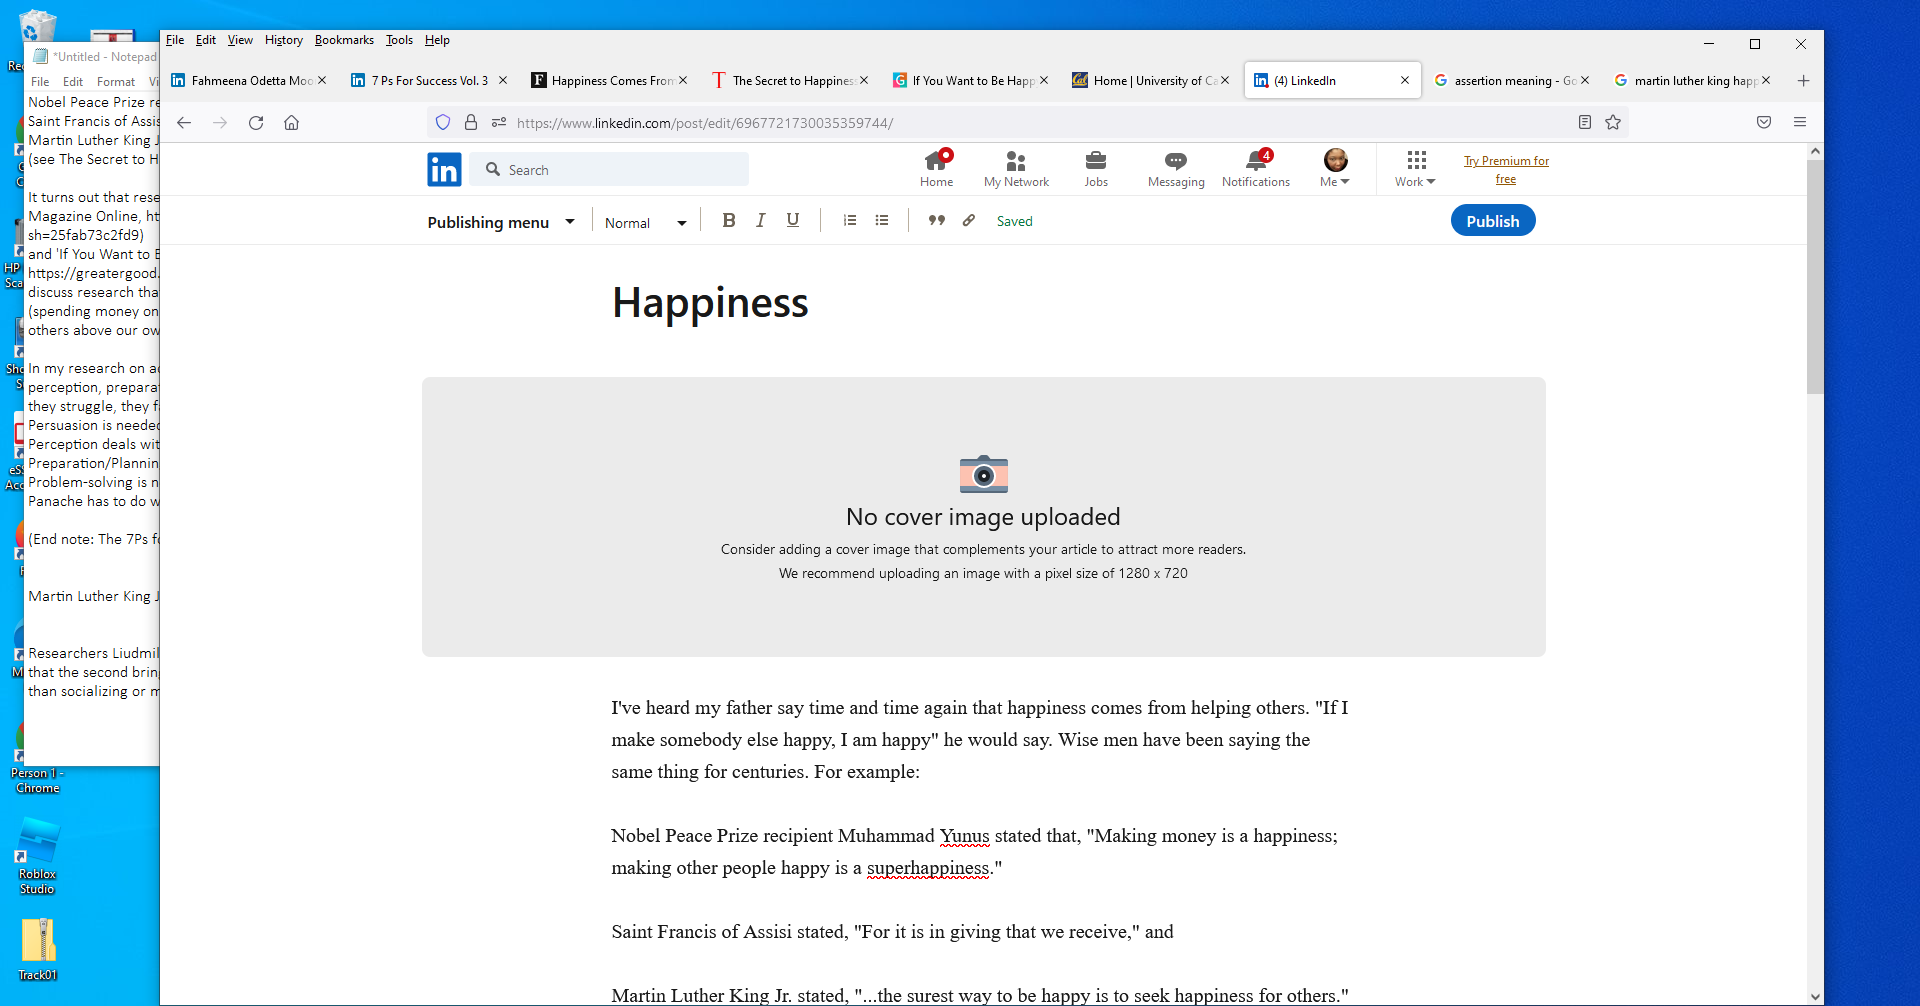
Task: Reload the current page
Action: [x=256, y=123]
